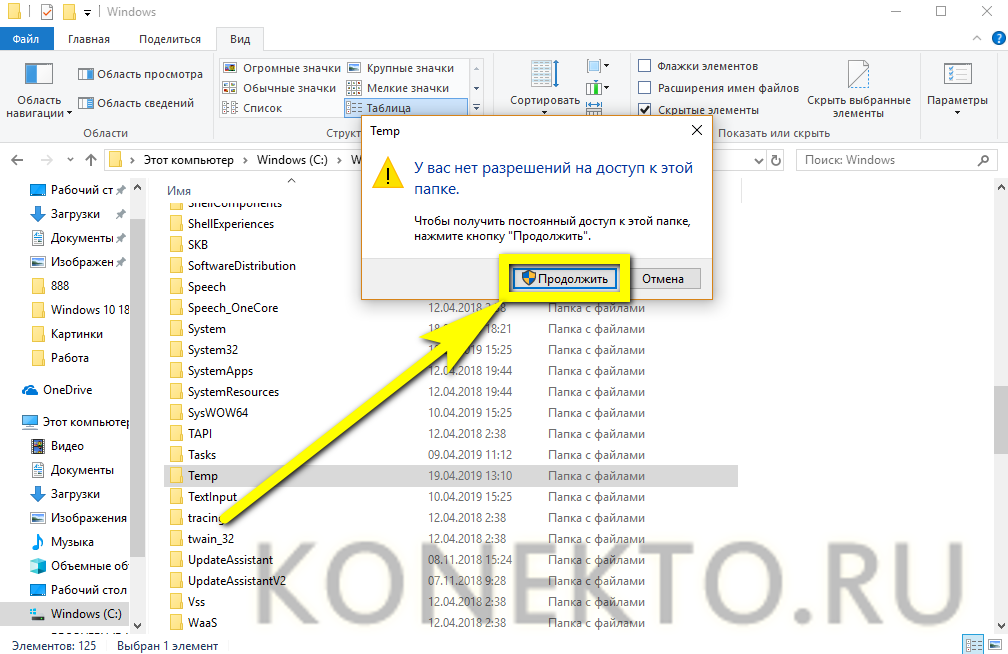The height and width of the screenshot is (654, 1008).
Task: Click Отмена in the Temp dialog
Action: 662,278
